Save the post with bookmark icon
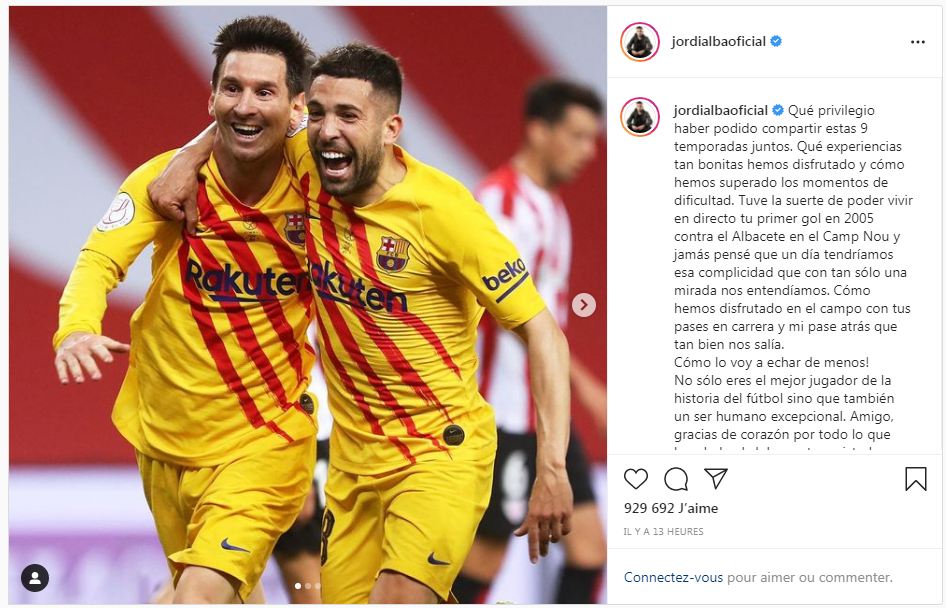The height and width of the screenshot is (608, 946). click(915, 479)
